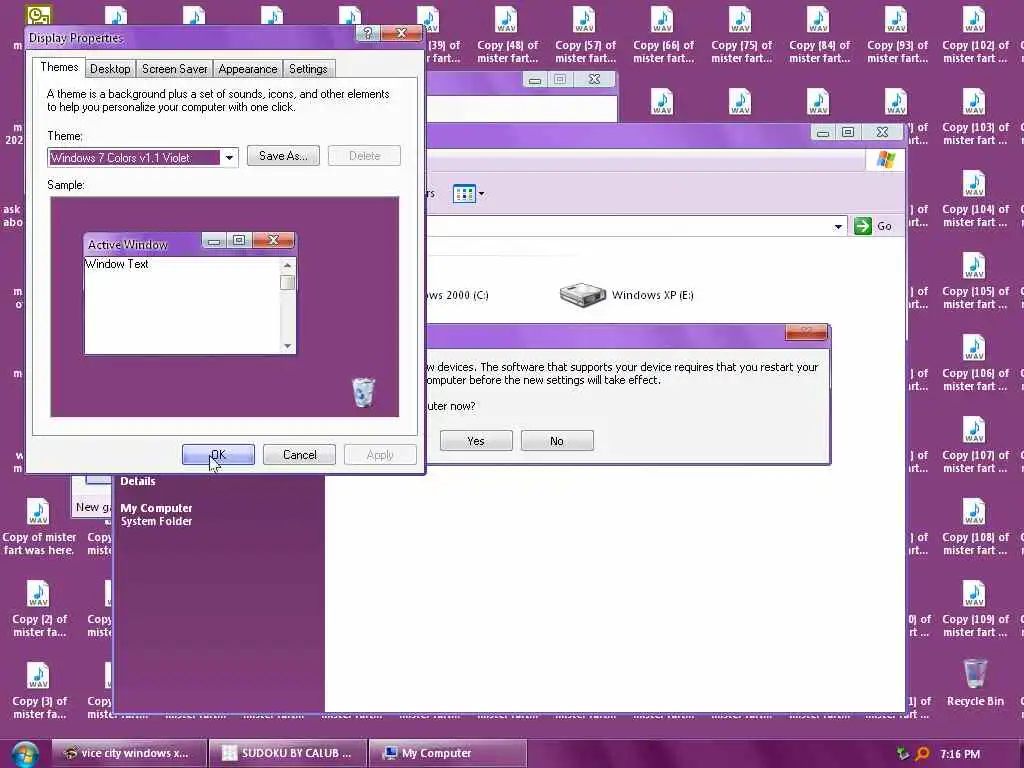Select the Copy (75) of mister fart file

tap(741, 36)
